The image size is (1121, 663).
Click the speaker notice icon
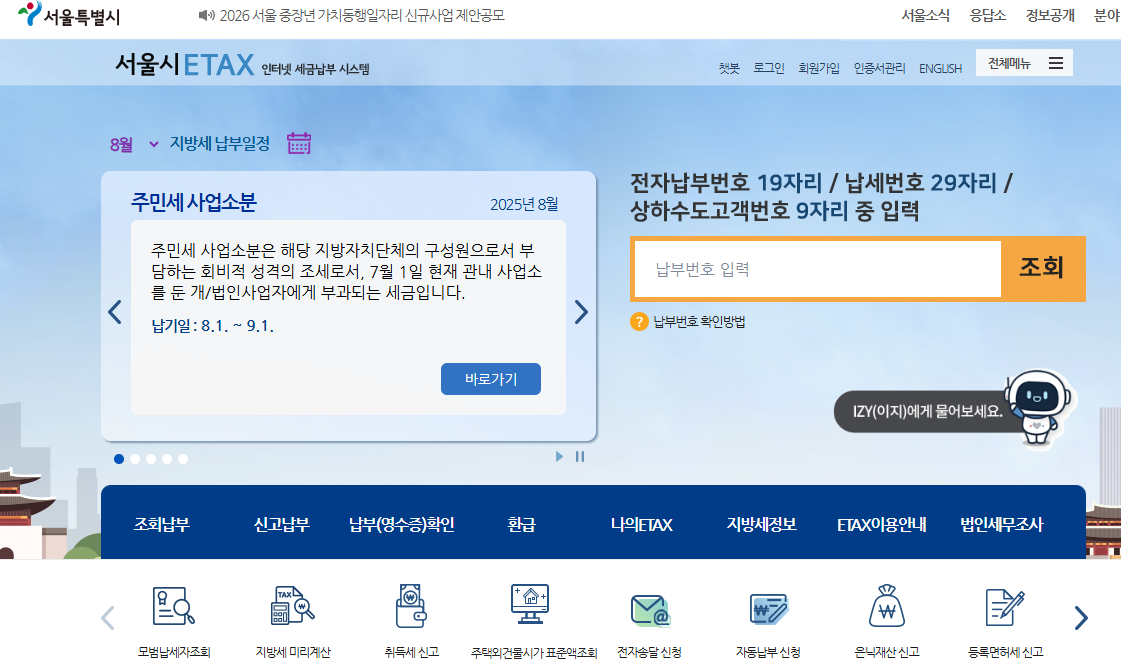tap(207, 16)
